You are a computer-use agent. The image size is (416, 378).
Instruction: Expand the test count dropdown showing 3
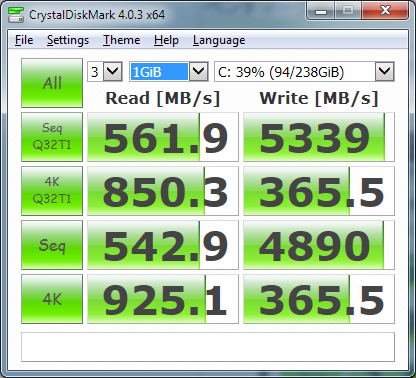coord(113,71)
